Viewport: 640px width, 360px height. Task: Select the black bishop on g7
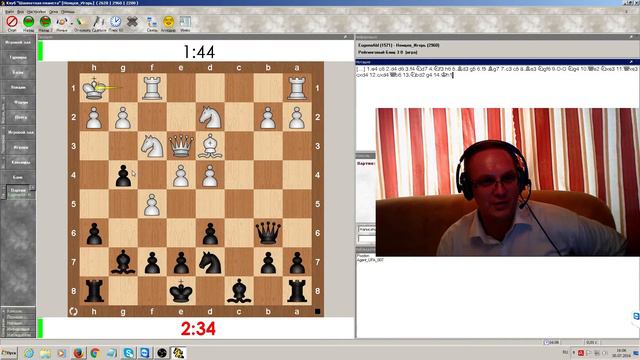tap(123, 262)
